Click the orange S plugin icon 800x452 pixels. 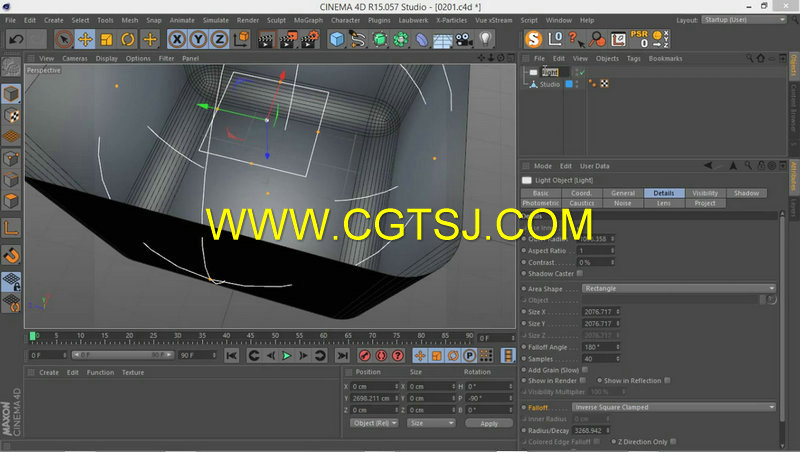[534, 39]
